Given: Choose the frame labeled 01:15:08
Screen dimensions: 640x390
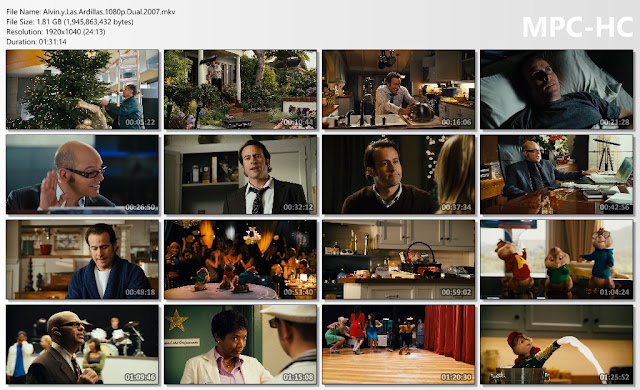Looking at the screenshot, I should (240, 345).
